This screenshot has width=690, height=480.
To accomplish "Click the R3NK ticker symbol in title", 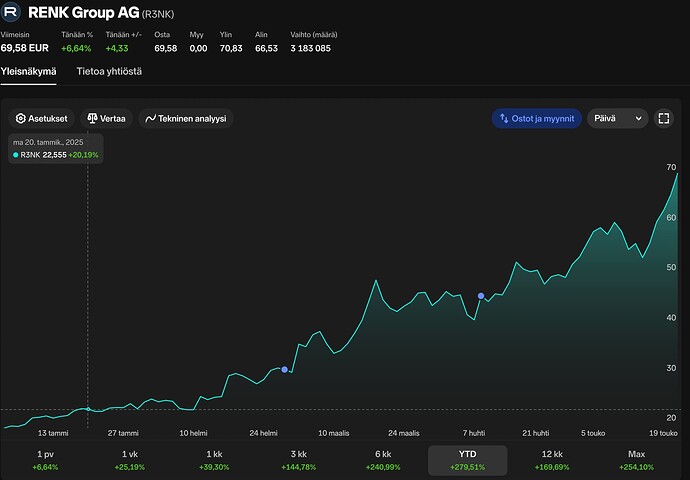I will point(158,14).
